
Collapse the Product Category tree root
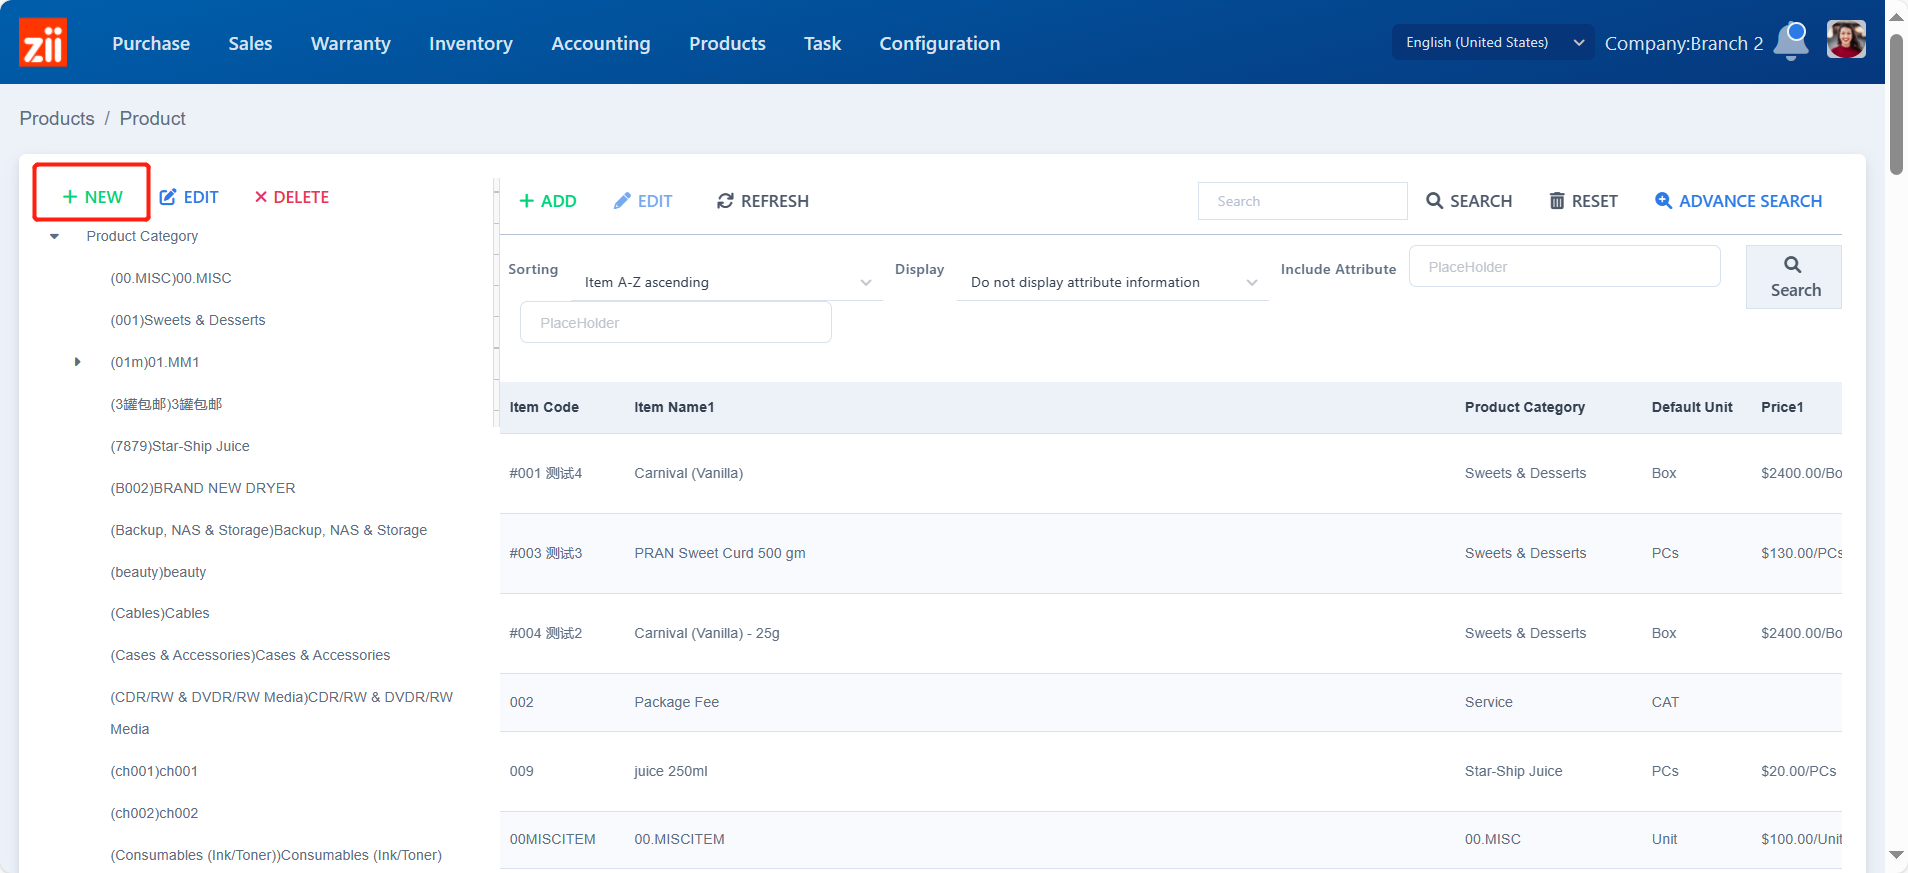pyautogui.click(x=55, y=237)
